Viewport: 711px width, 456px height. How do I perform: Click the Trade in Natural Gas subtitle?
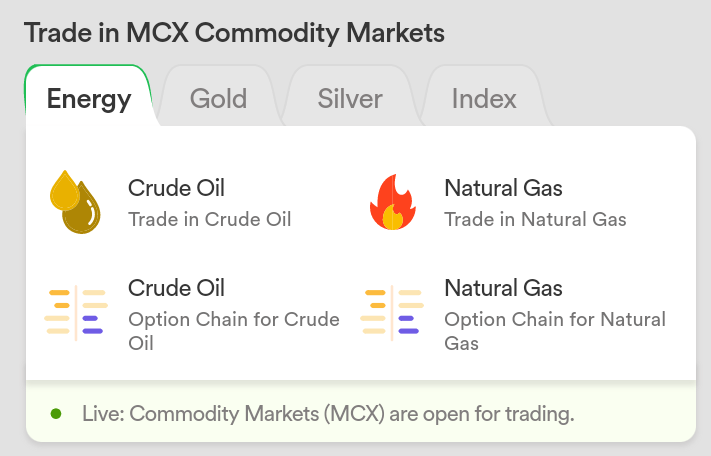(x=535, y=219)
